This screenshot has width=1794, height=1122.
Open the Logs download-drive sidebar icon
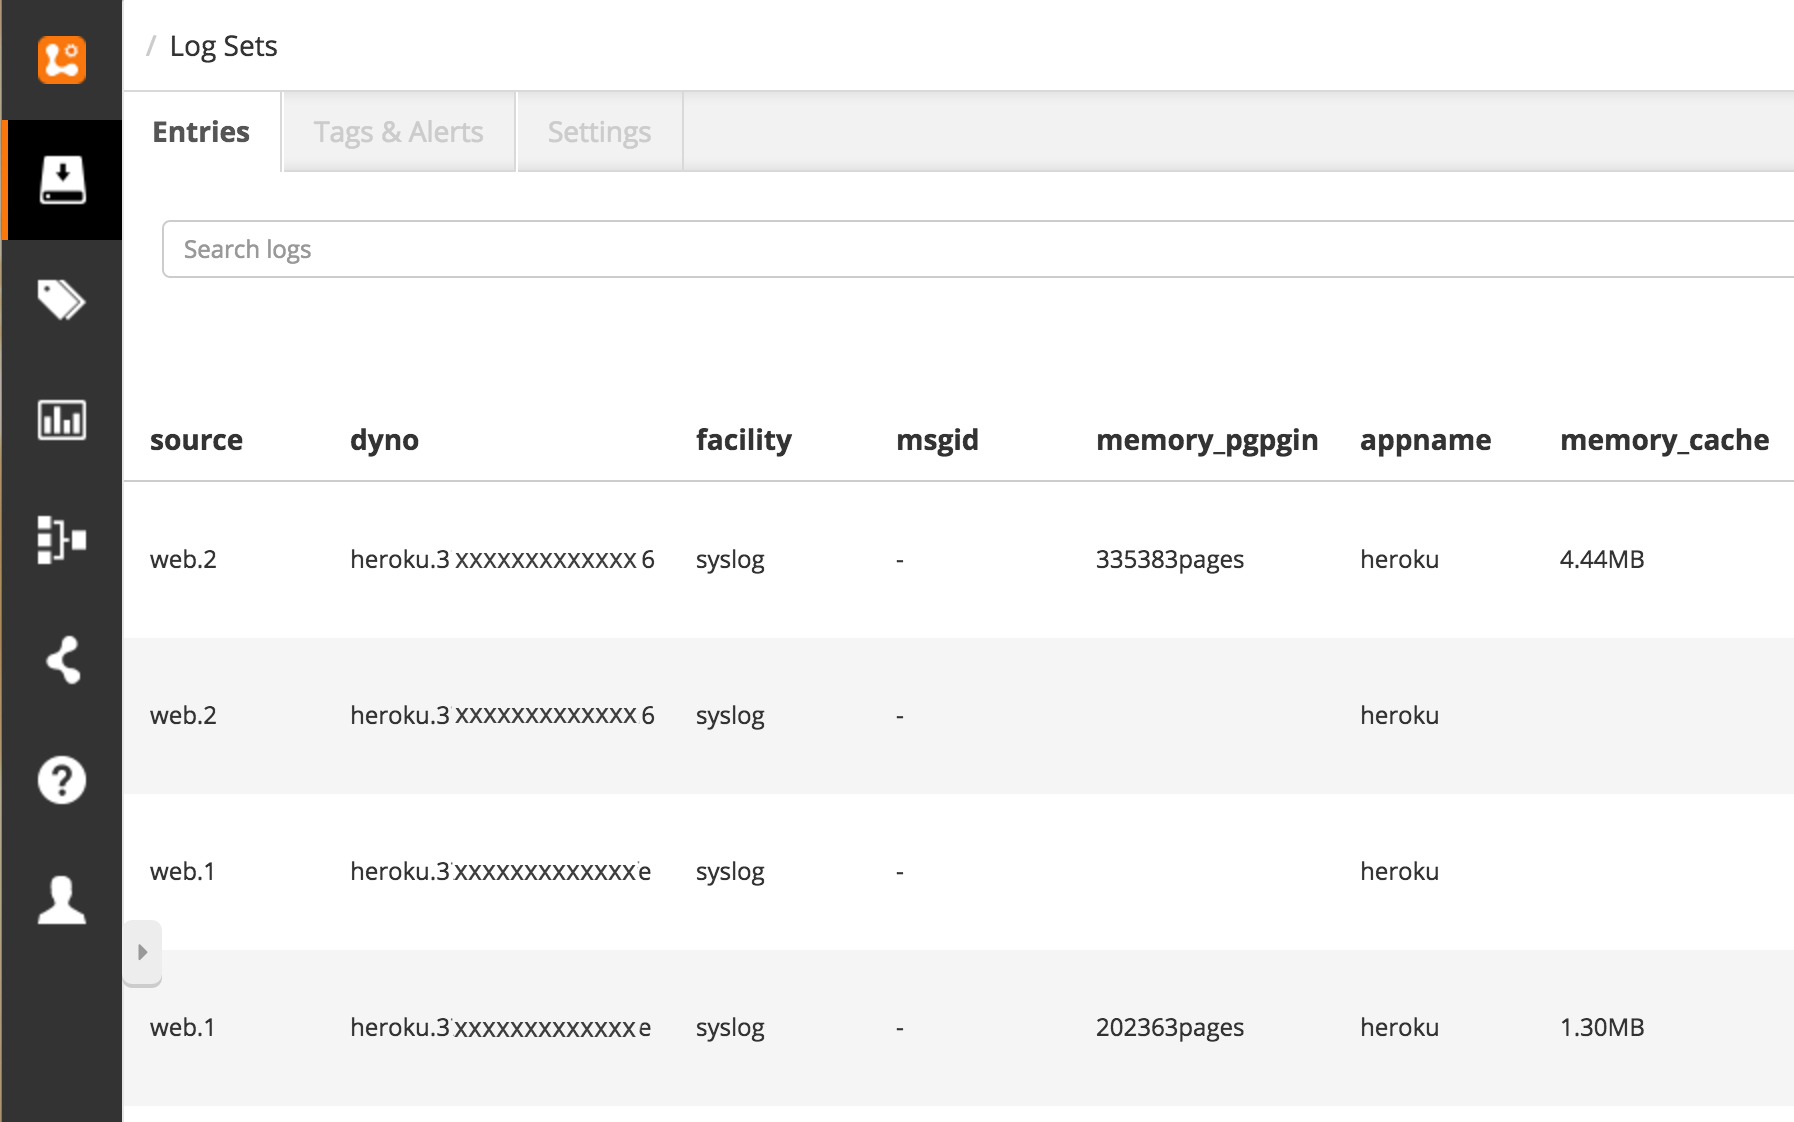coord(62,180)
